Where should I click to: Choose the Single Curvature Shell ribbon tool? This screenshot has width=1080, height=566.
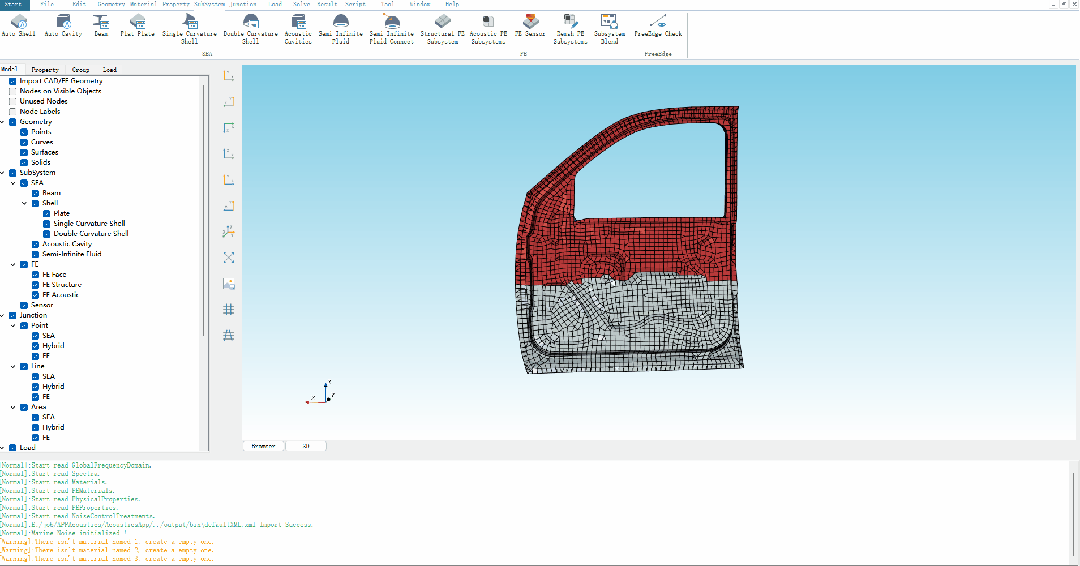tap(189, 30)
